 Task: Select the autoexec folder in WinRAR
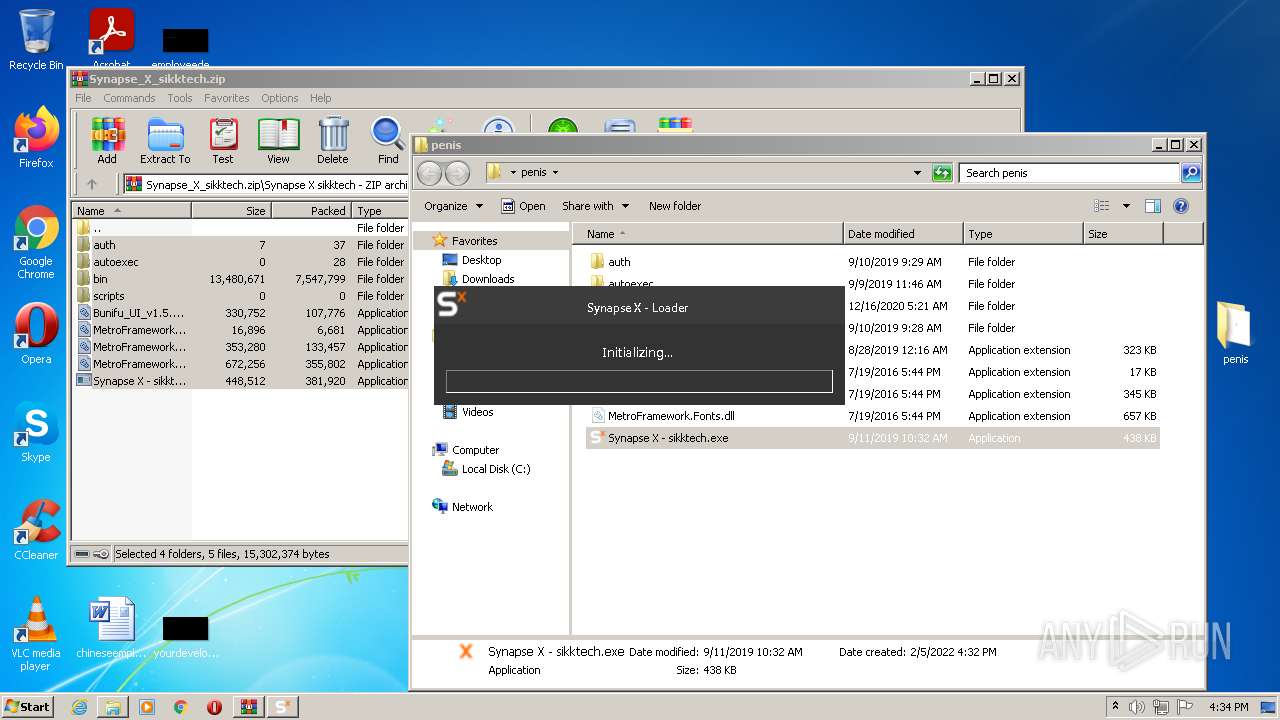pos(116,262)
